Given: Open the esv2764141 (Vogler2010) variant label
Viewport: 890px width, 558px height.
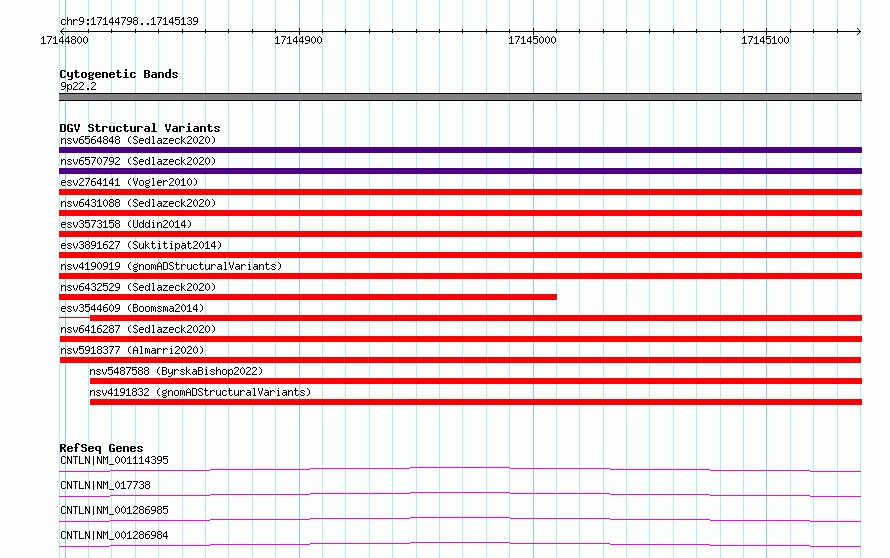Looking at the screenshot, I should 129,182.
